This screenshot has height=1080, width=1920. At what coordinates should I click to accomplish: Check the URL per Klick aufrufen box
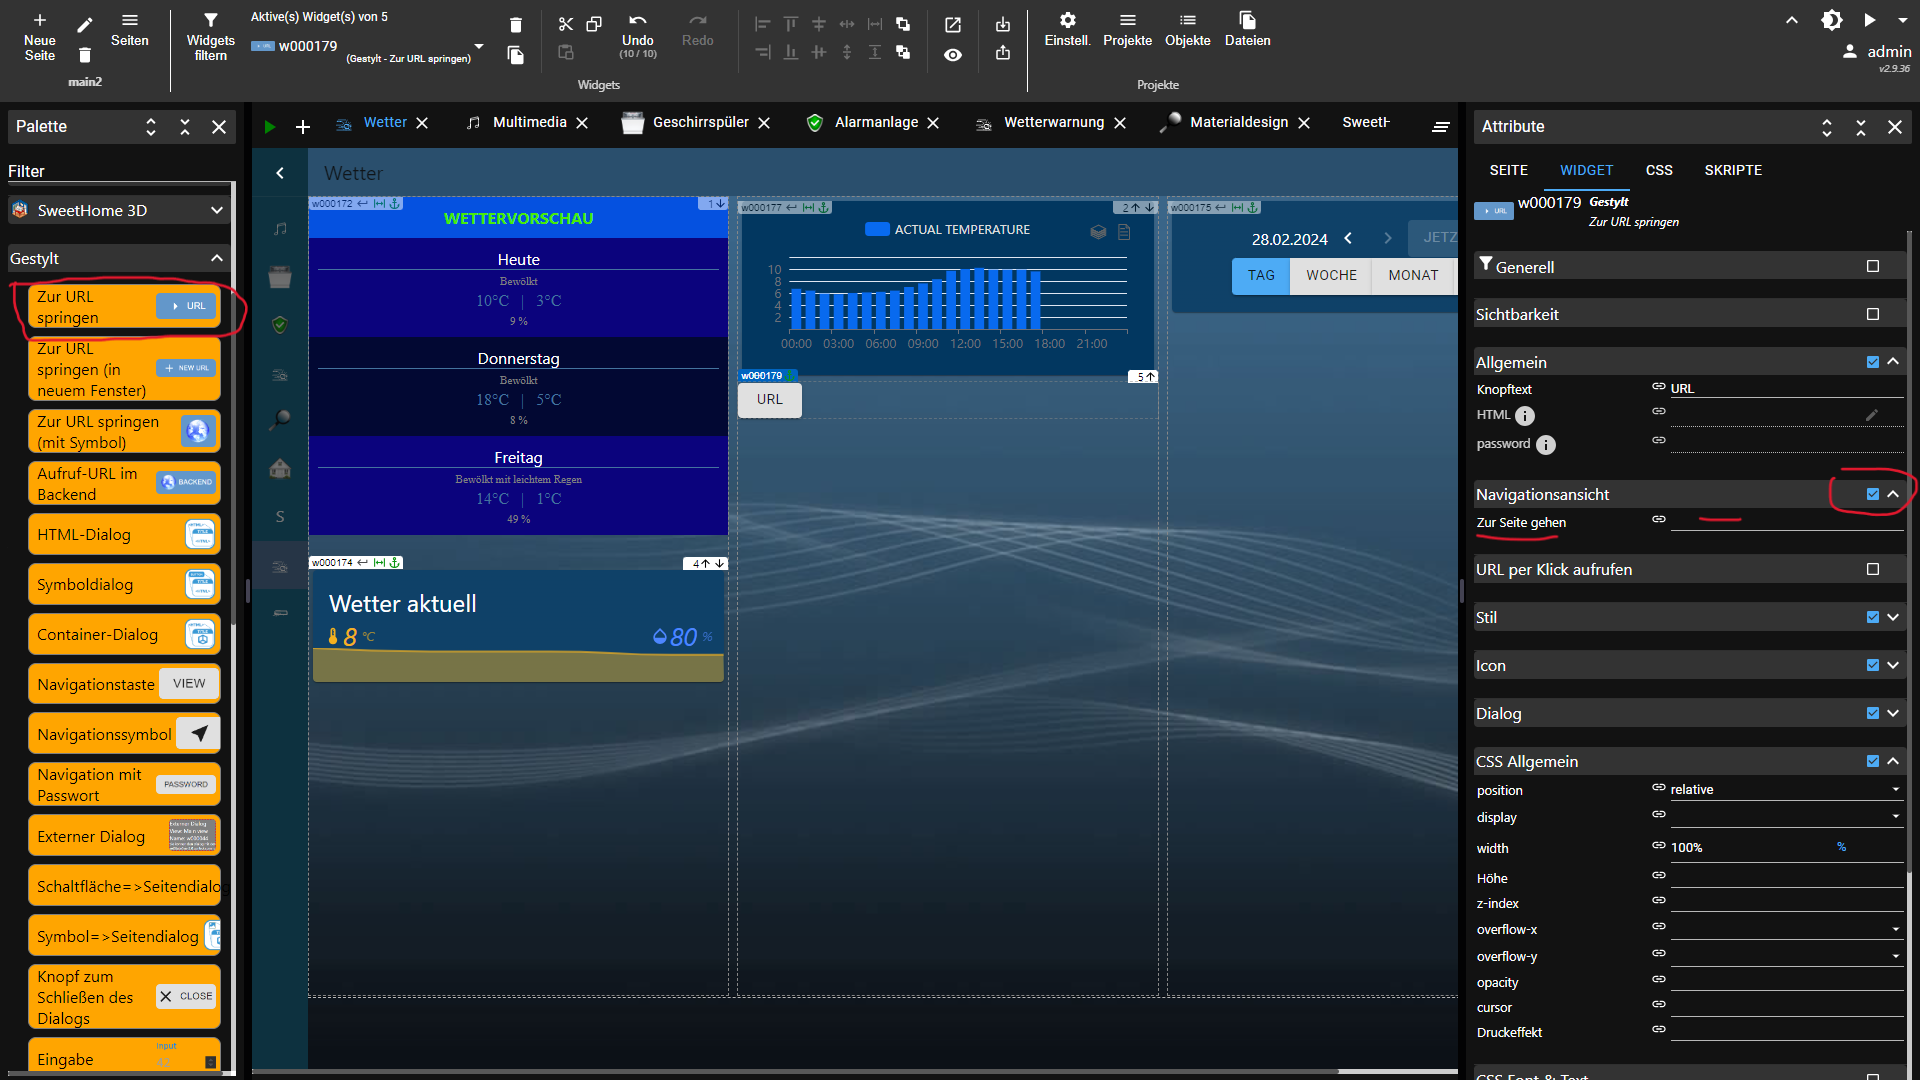tap(1872, 569)
